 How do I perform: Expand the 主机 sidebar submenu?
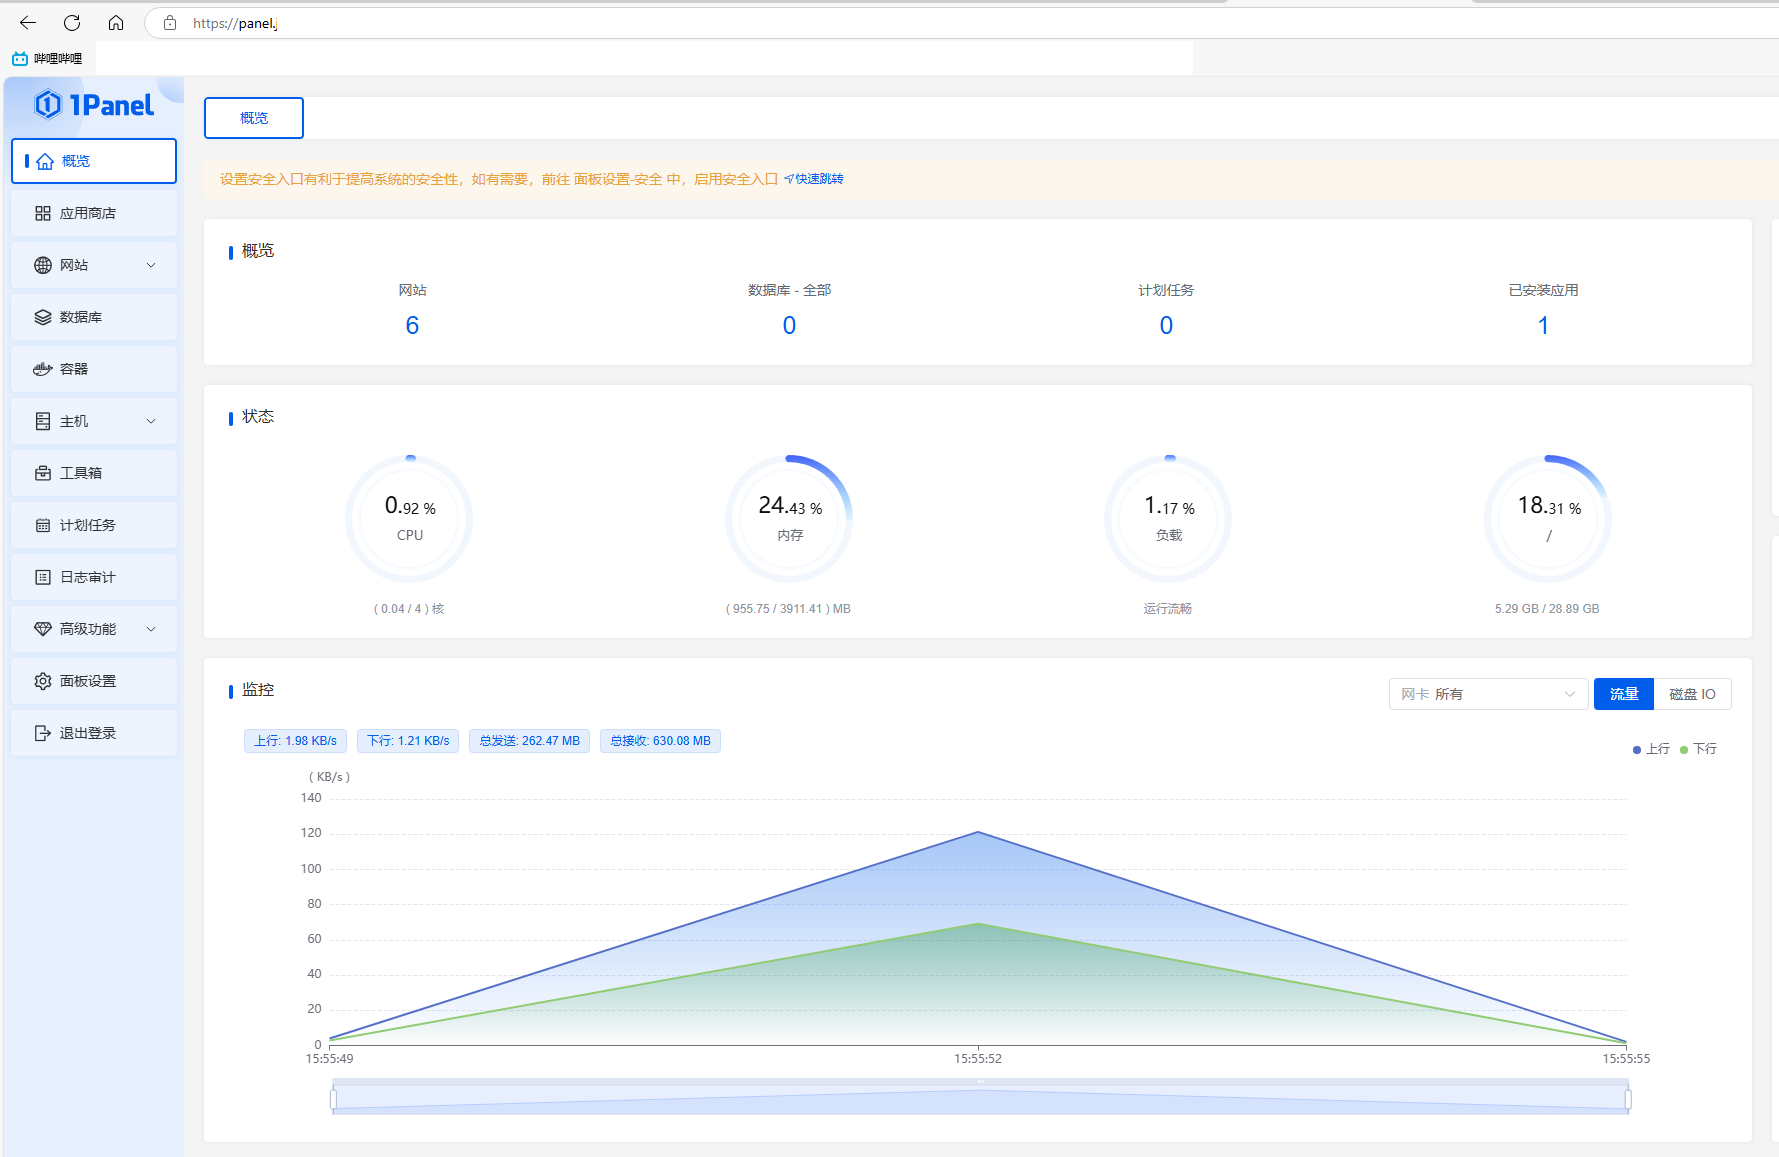pyautogui.click(x=151, y=421)
